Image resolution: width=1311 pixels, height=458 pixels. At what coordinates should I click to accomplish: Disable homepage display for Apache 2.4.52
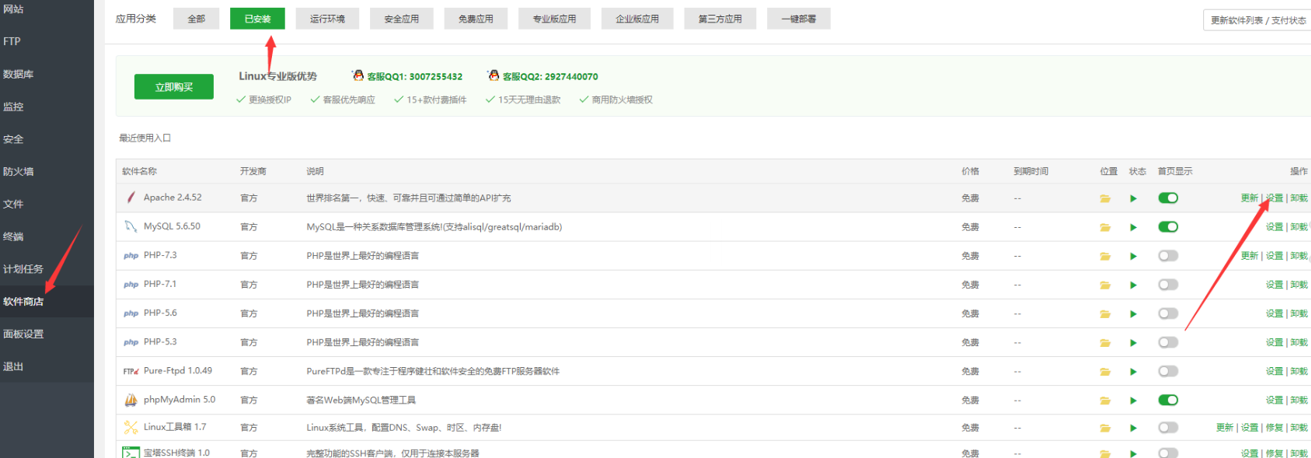[x=1168, y=198]
